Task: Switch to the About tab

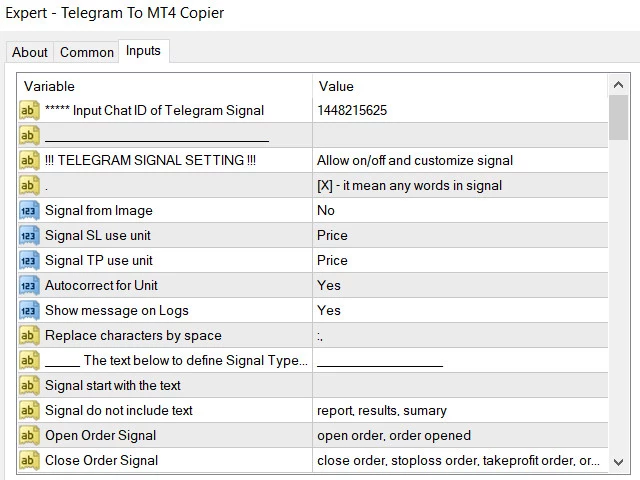Action: [x=30, y=52]
